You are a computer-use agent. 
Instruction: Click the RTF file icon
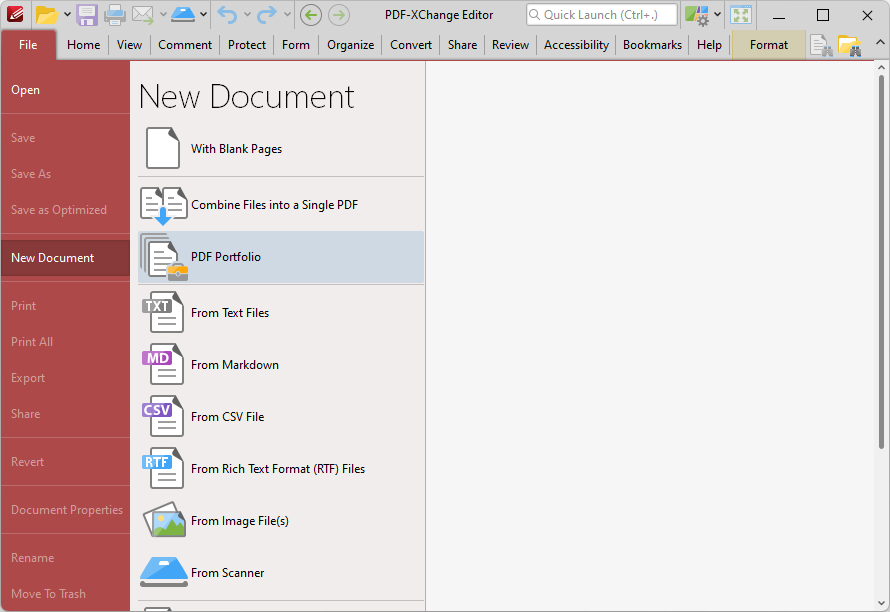click(163, 468)
